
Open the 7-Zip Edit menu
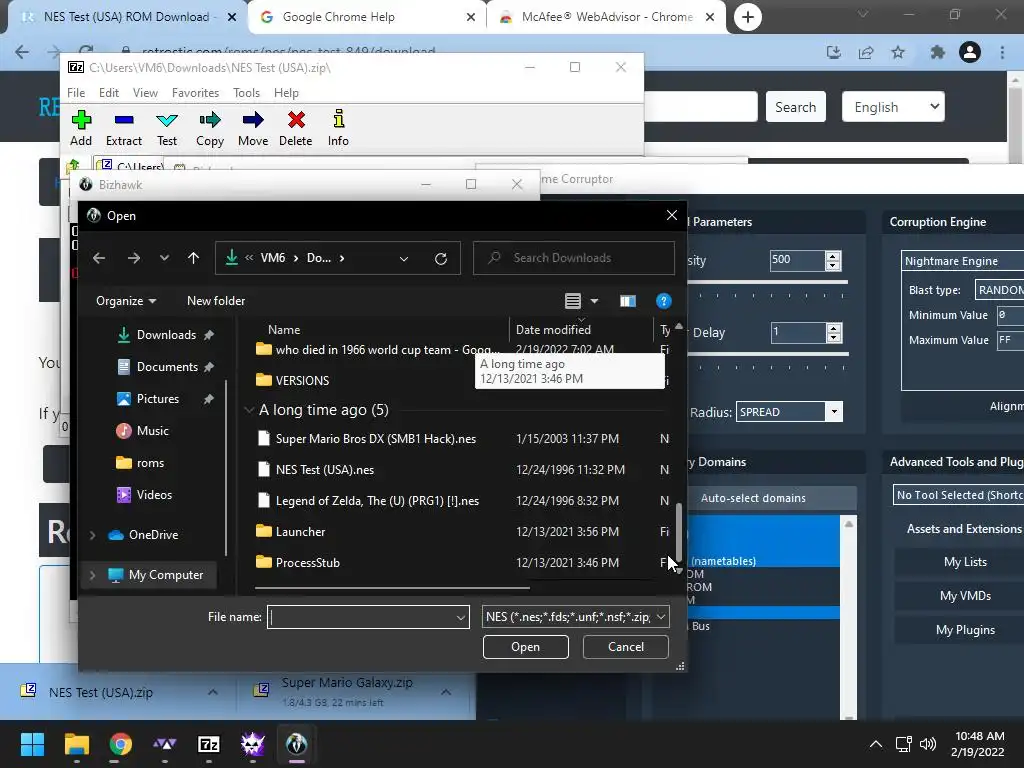tap(108, 93)
